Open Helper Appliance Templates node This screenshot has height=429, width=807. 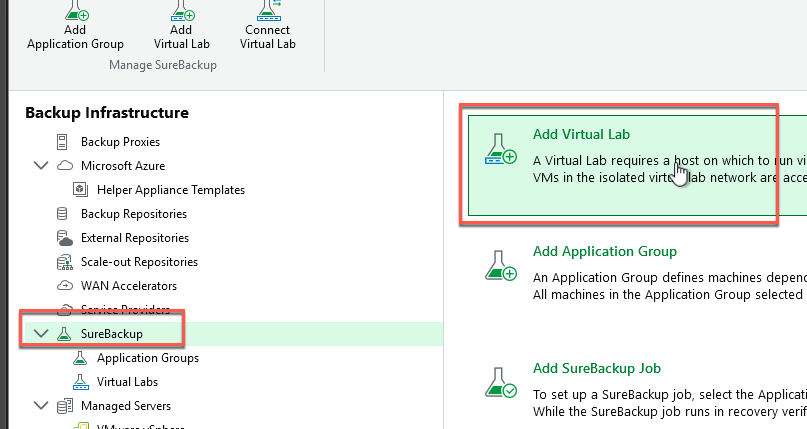(170, 190)
